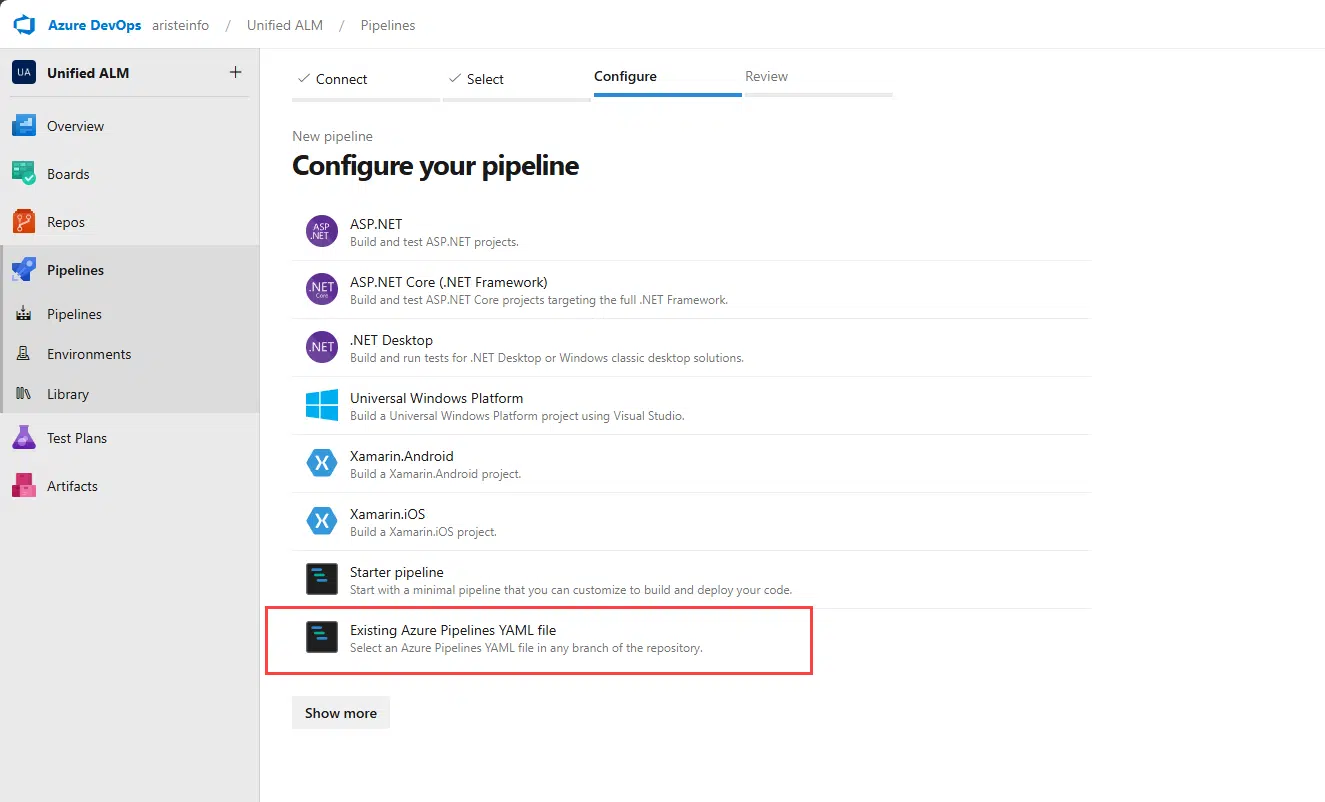
Task: Open Pipelines via the breadcrumb
Action: (x=387, y=25)
